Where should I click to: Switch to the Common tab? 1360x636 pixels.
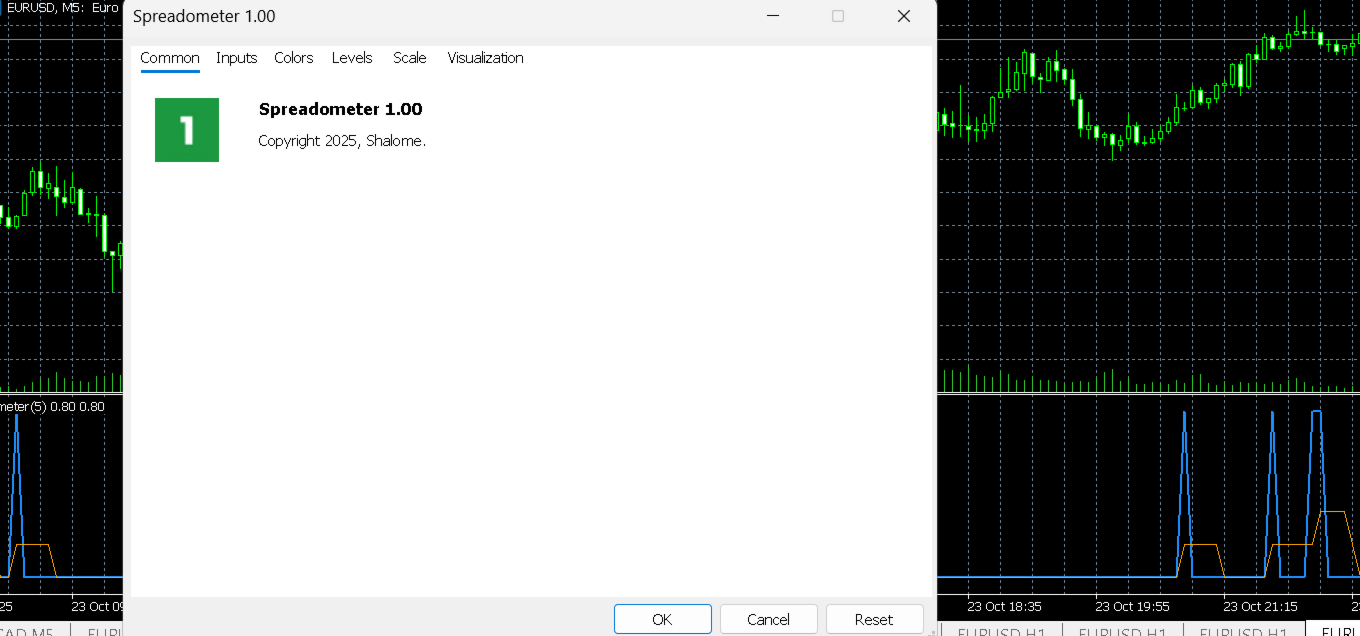tap(170, 58)
